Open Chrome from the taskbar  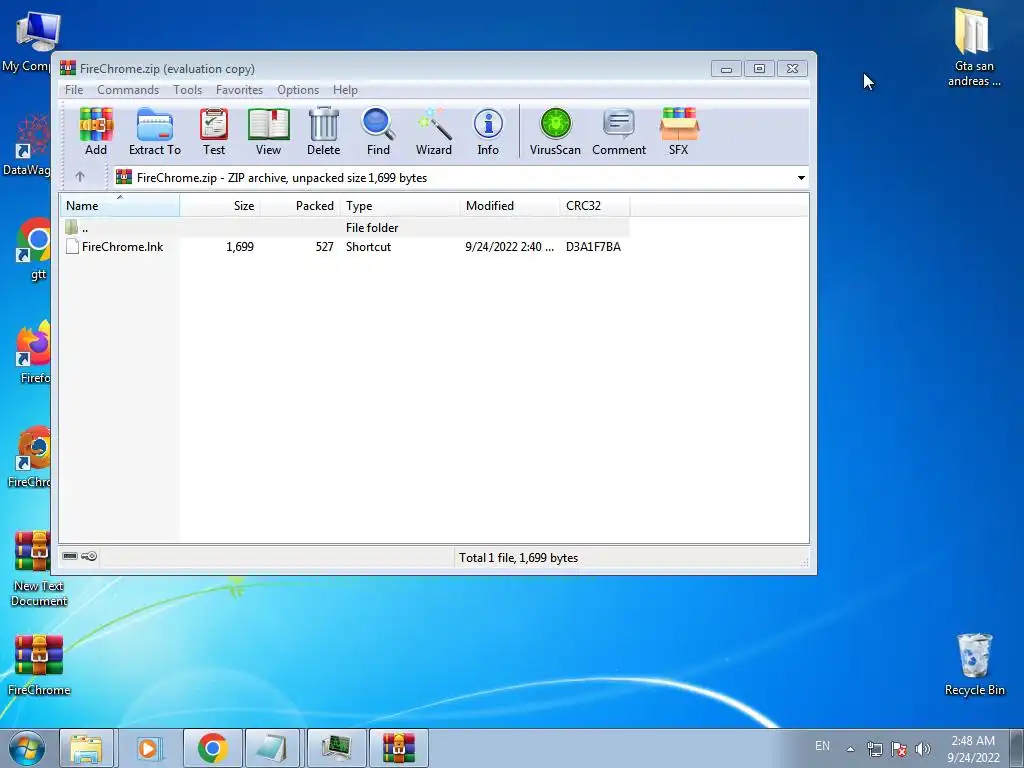click(213, 748)
